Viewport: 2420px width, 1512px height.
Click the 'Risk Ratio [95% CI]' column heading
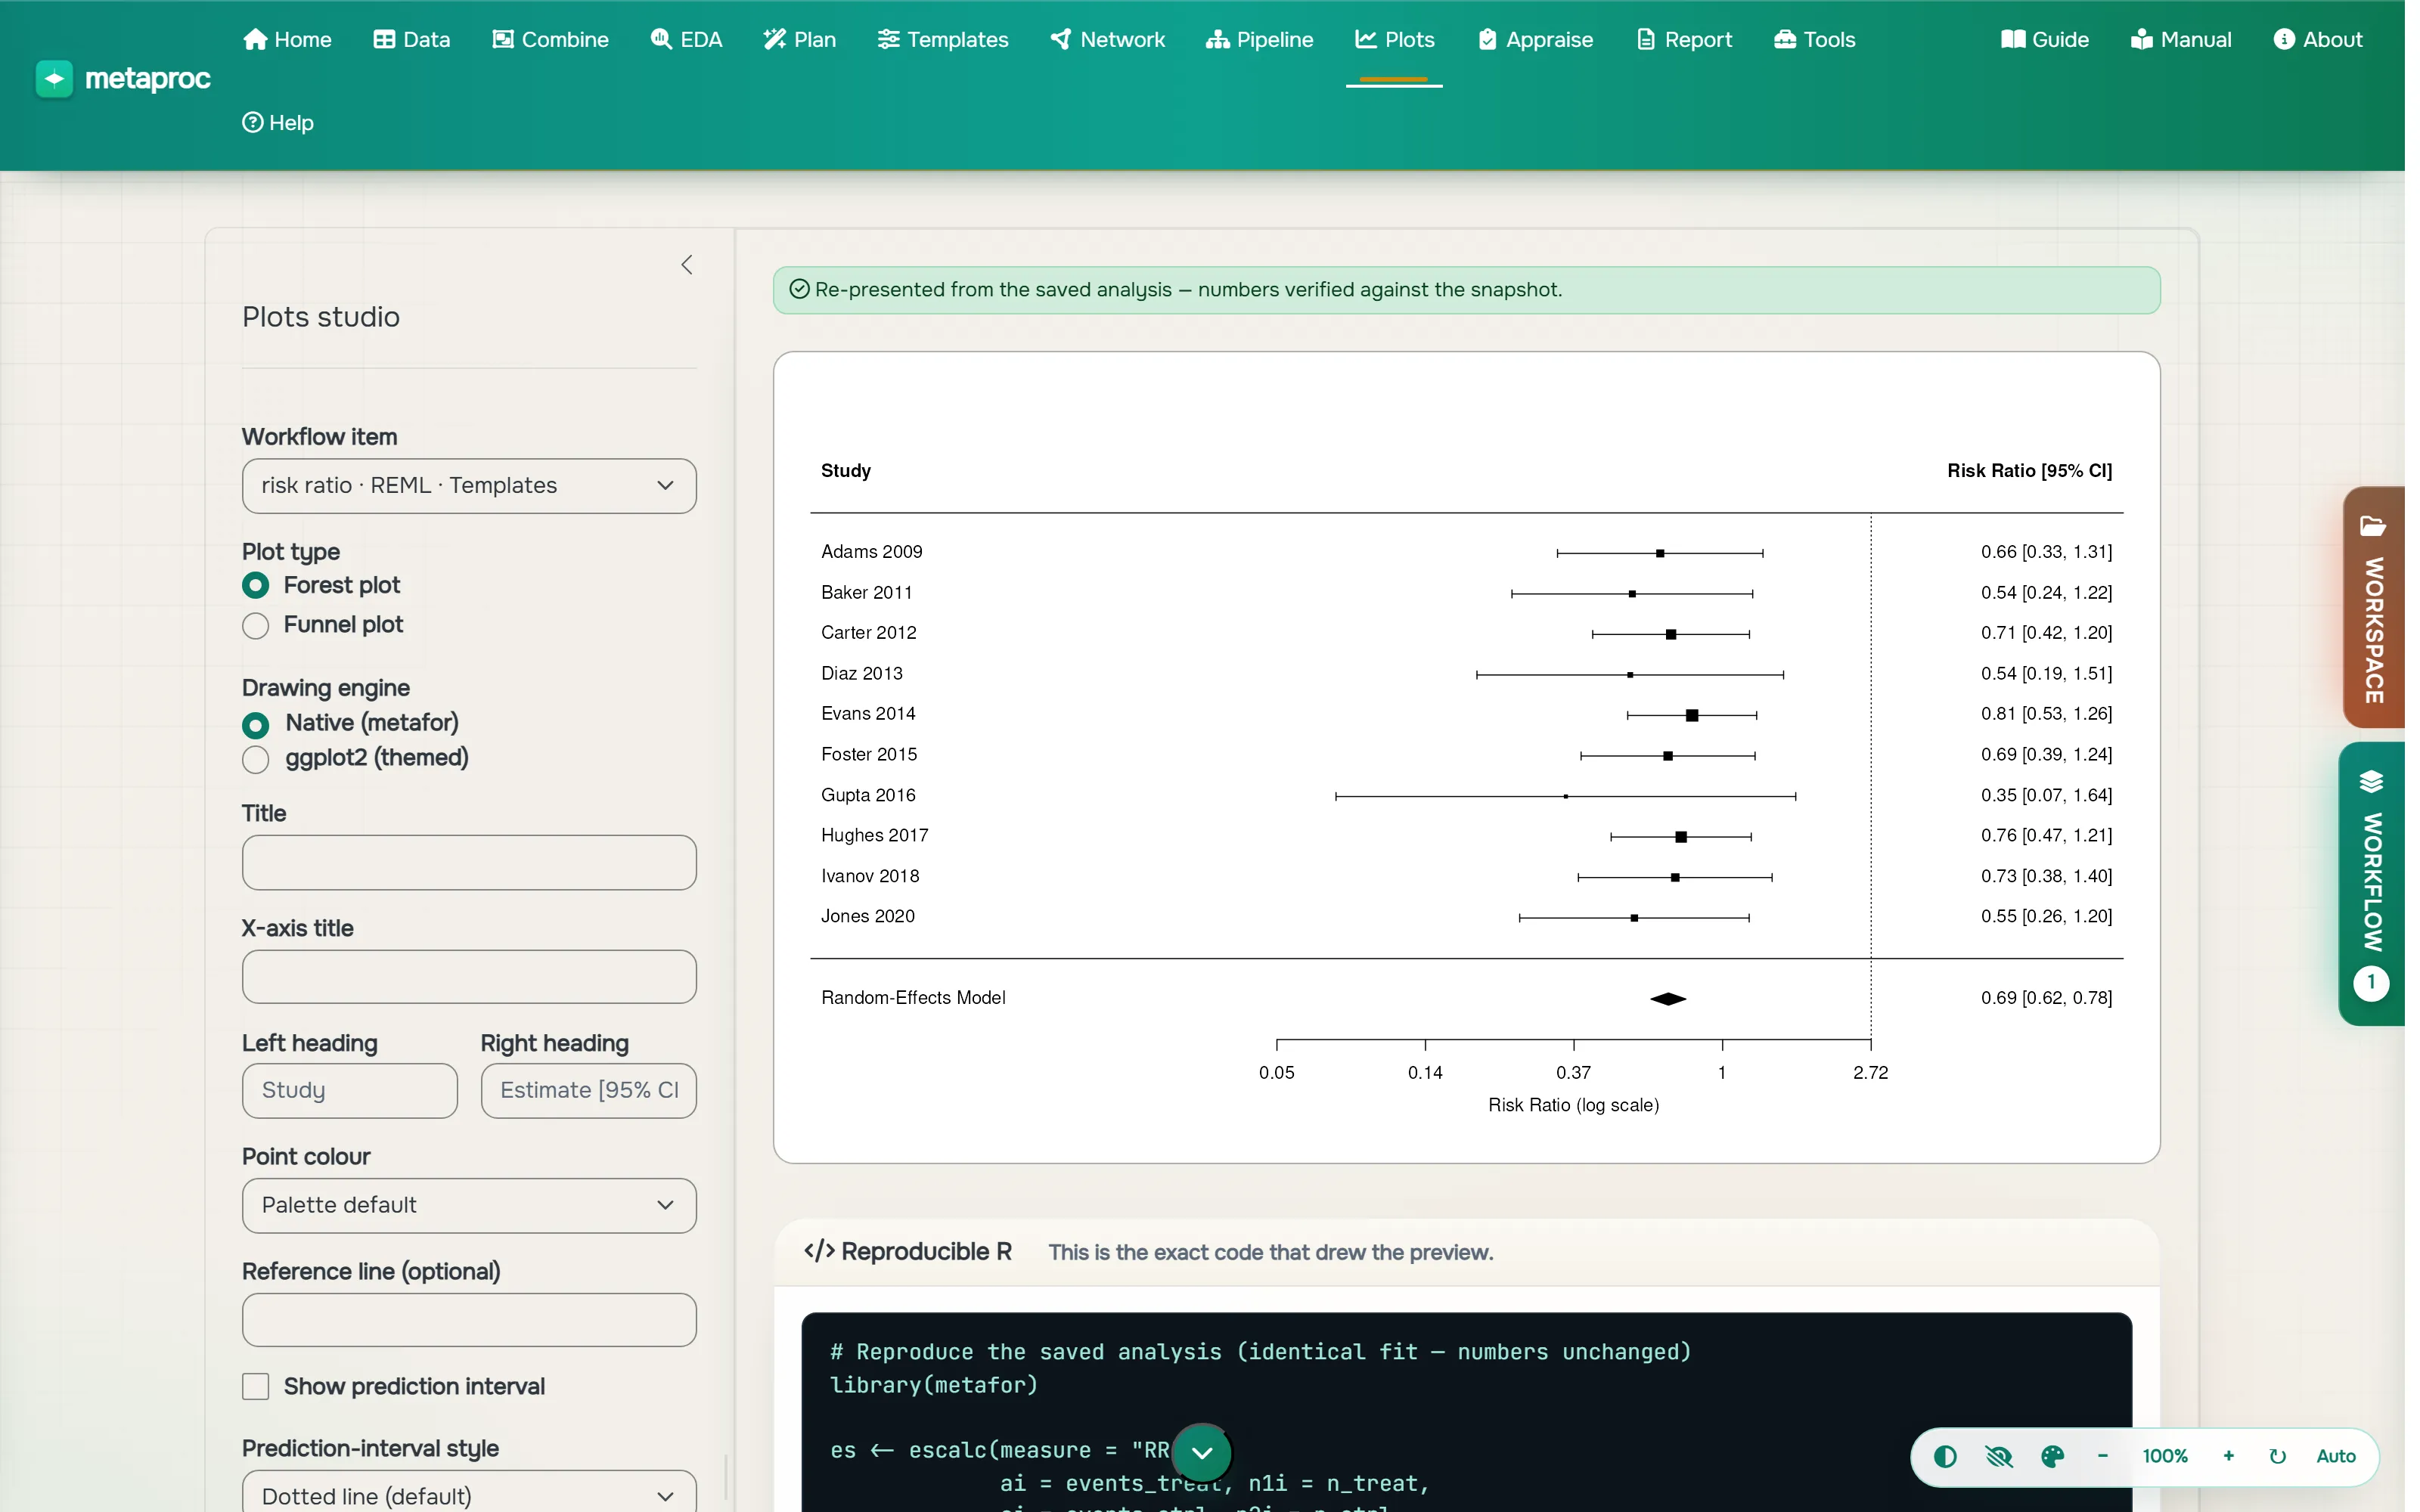2029,470
